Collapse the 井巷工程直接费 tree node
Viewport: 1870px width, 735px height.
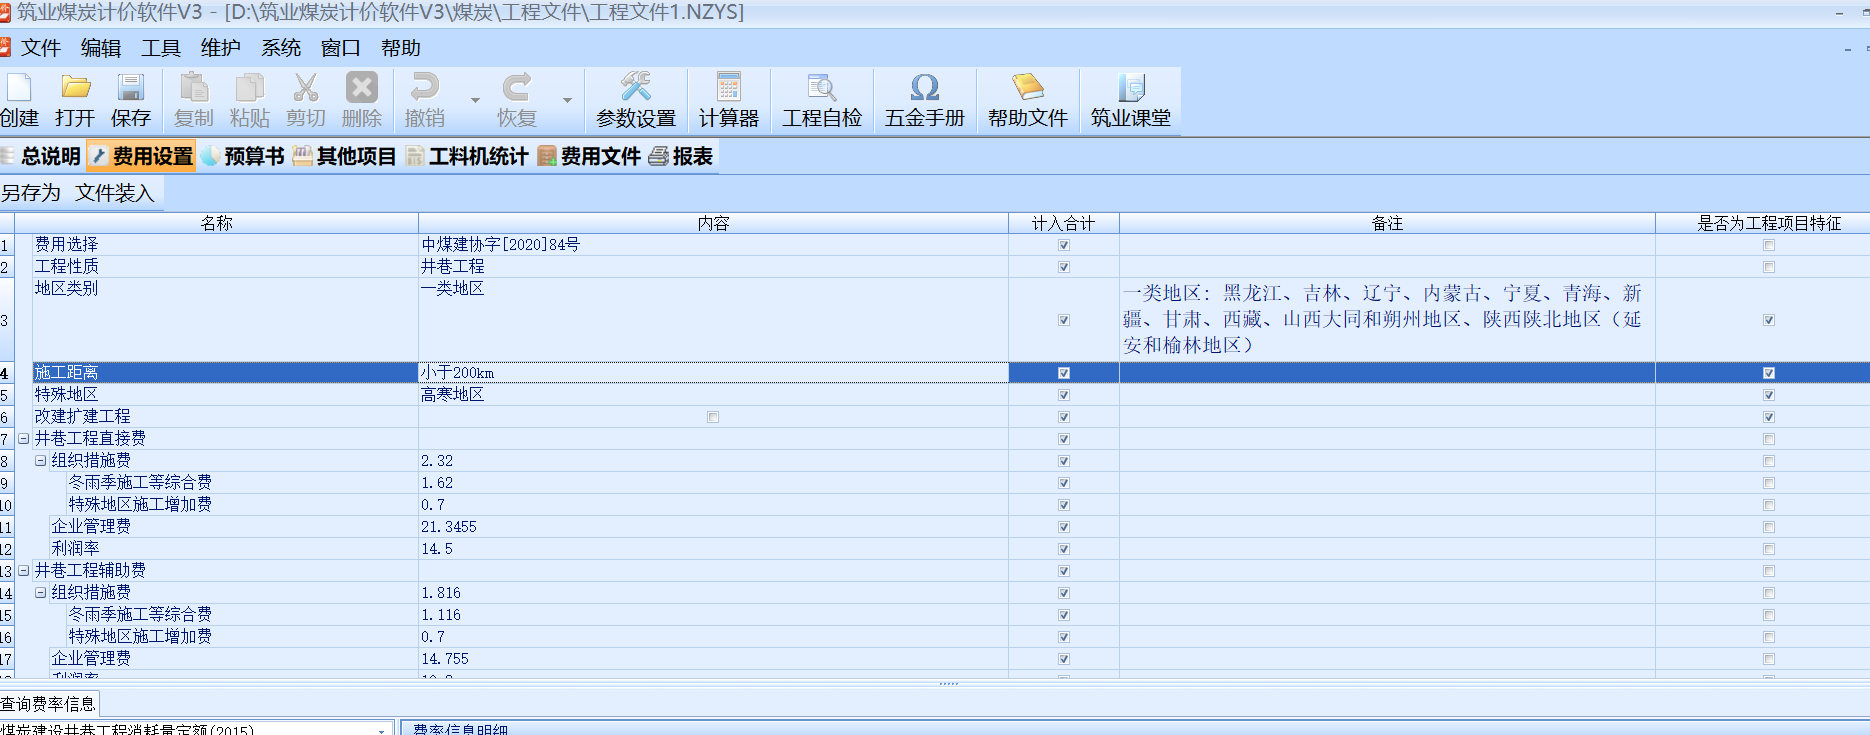24,439
